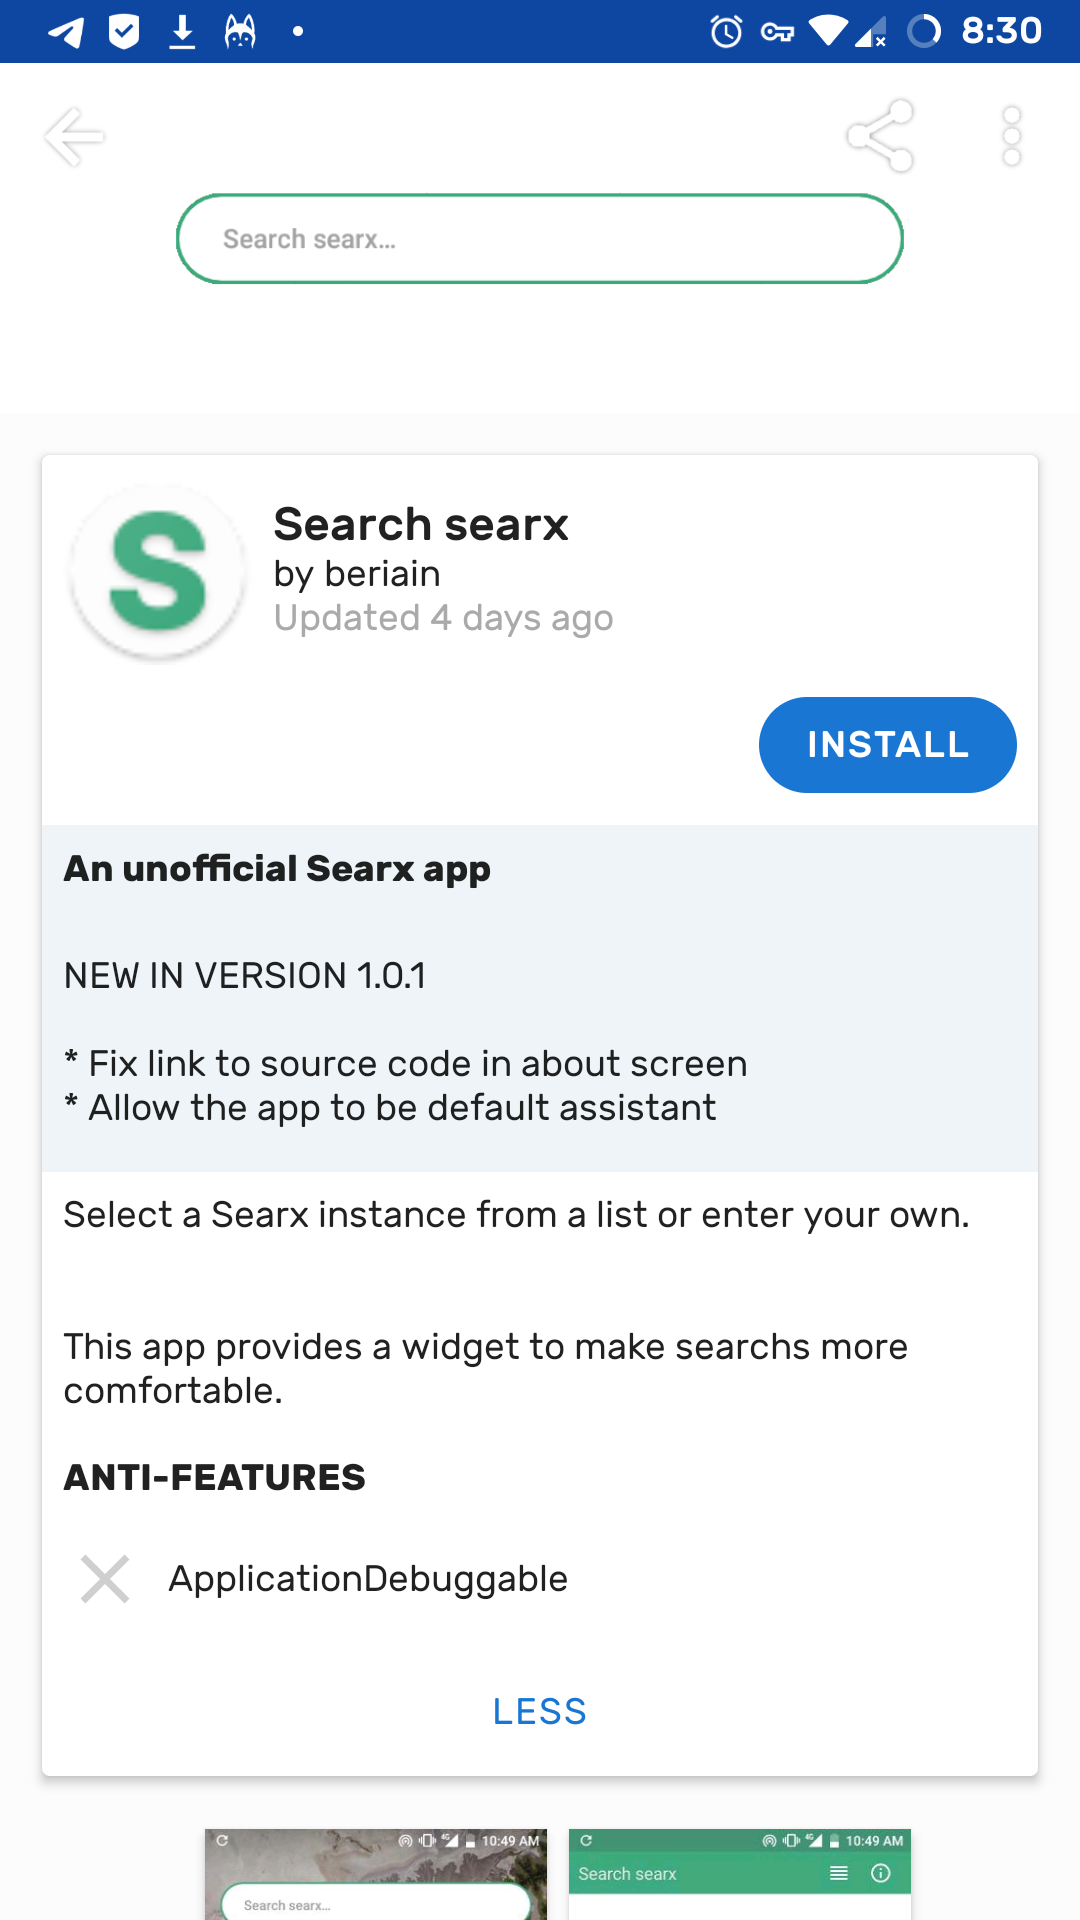The height and width of the screenshot is (1920, 1080).
Task: Tap the author name by beriain
Action: coord(357,574)
